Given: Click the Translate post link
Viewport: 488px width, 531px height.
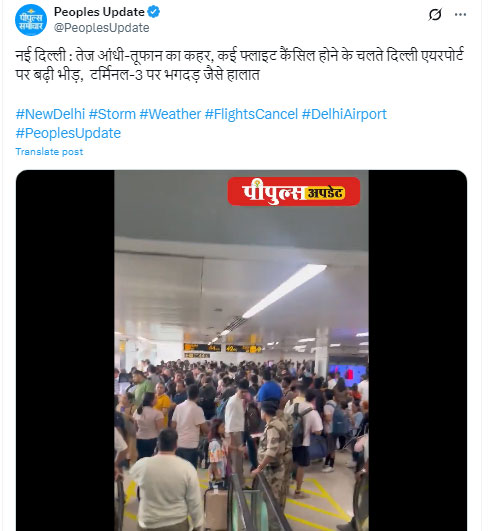Looking at the screenshot, I should pos(49,152).
